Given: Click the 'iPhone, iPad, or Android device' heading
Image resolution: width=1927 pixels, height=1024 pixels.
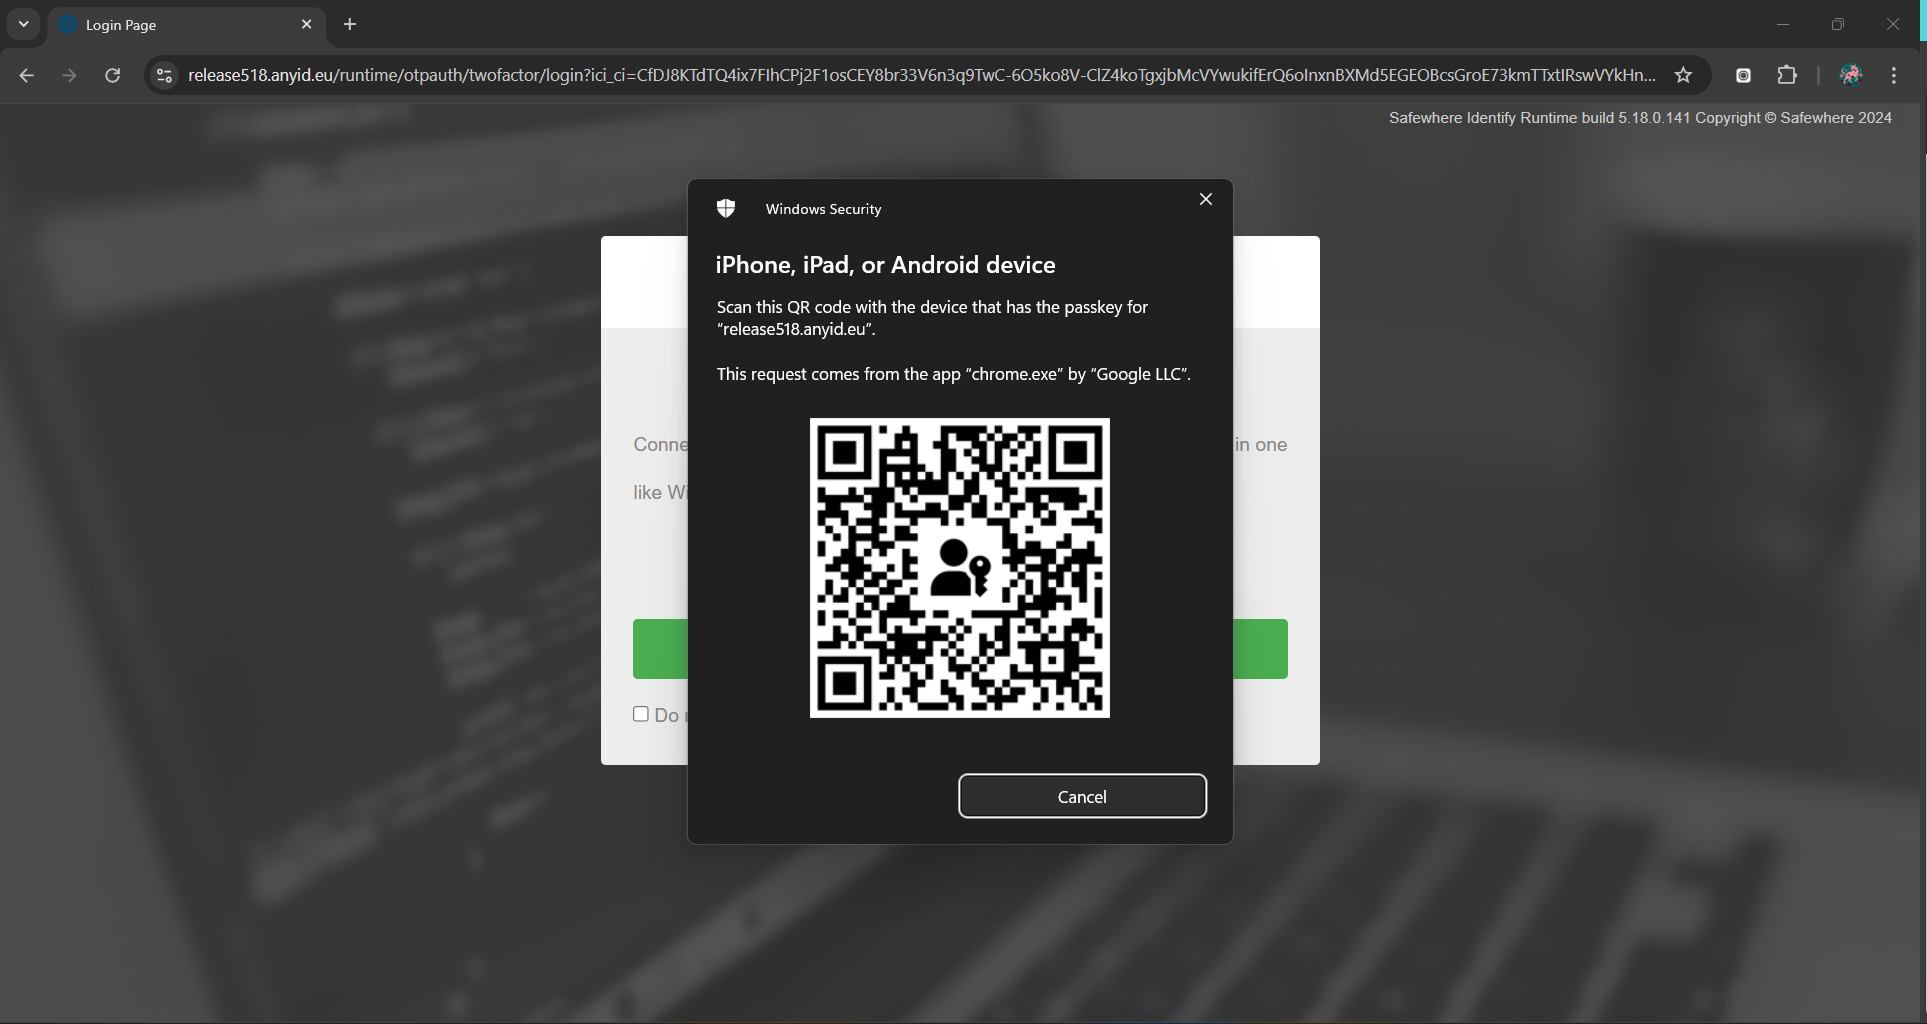Looking at the screenshot, I should coord(885,265).
